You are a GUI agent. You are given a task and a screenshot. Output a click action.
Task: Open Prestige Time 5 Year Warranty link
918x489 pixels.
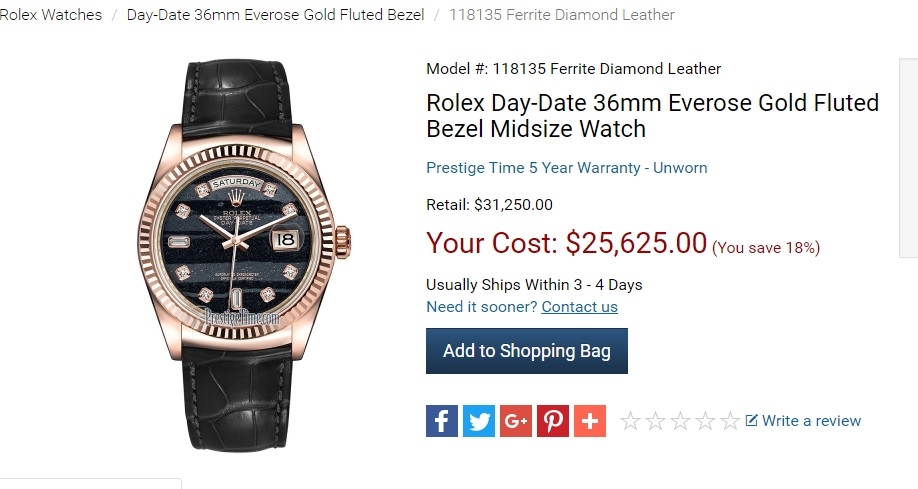[x=566, y=168]
